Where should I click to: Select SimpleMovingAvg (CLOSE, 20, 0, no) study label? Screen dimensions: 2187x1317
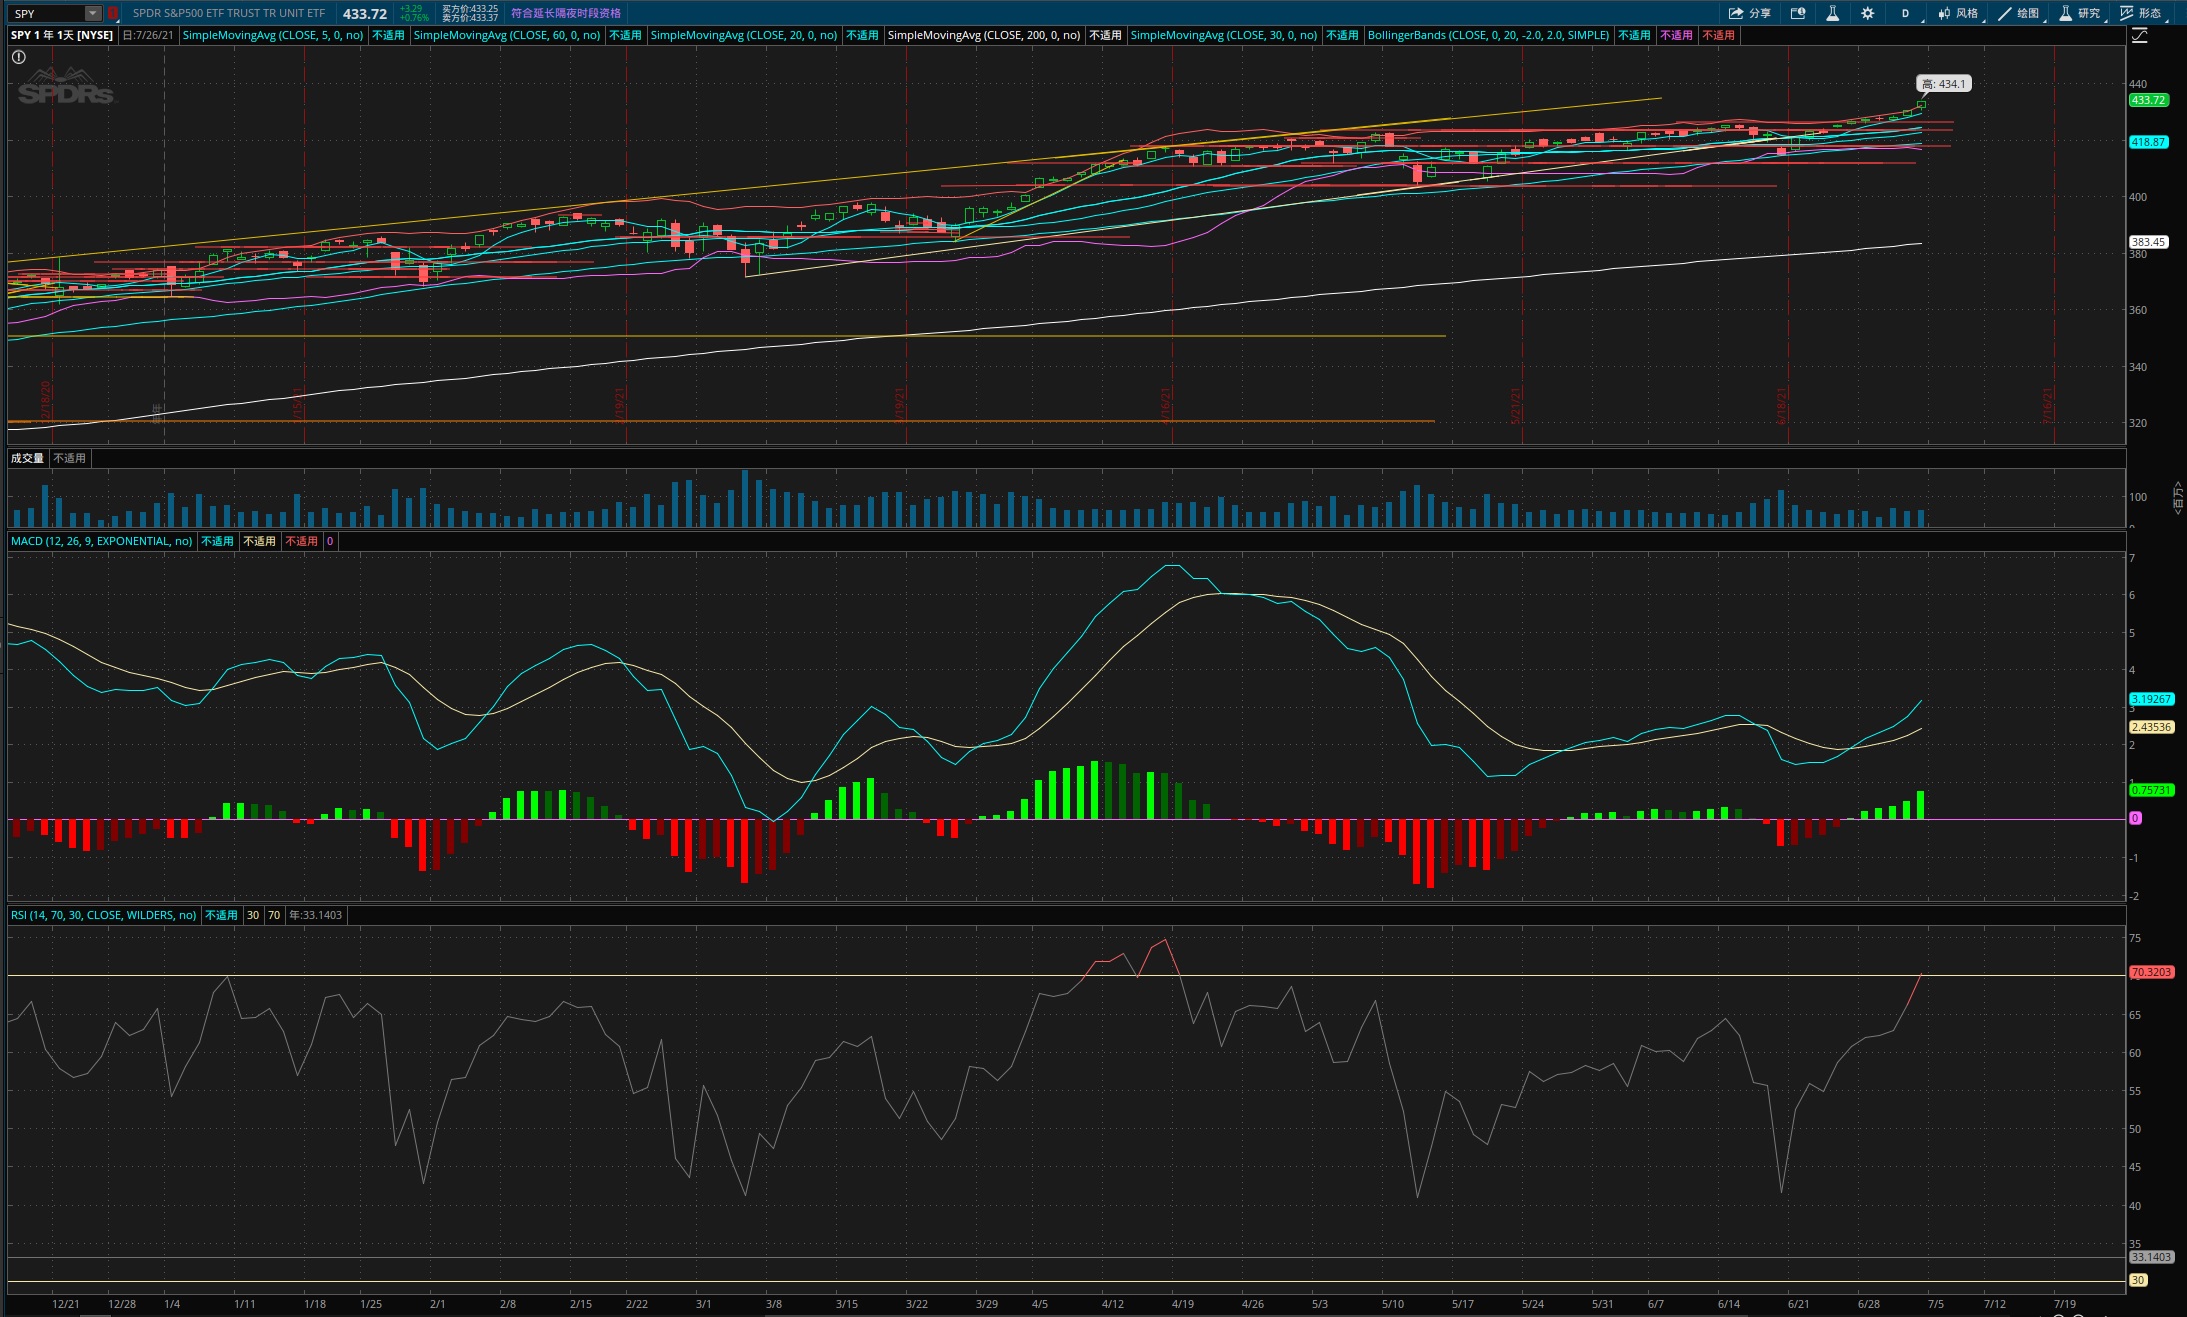tap(744, 35)
